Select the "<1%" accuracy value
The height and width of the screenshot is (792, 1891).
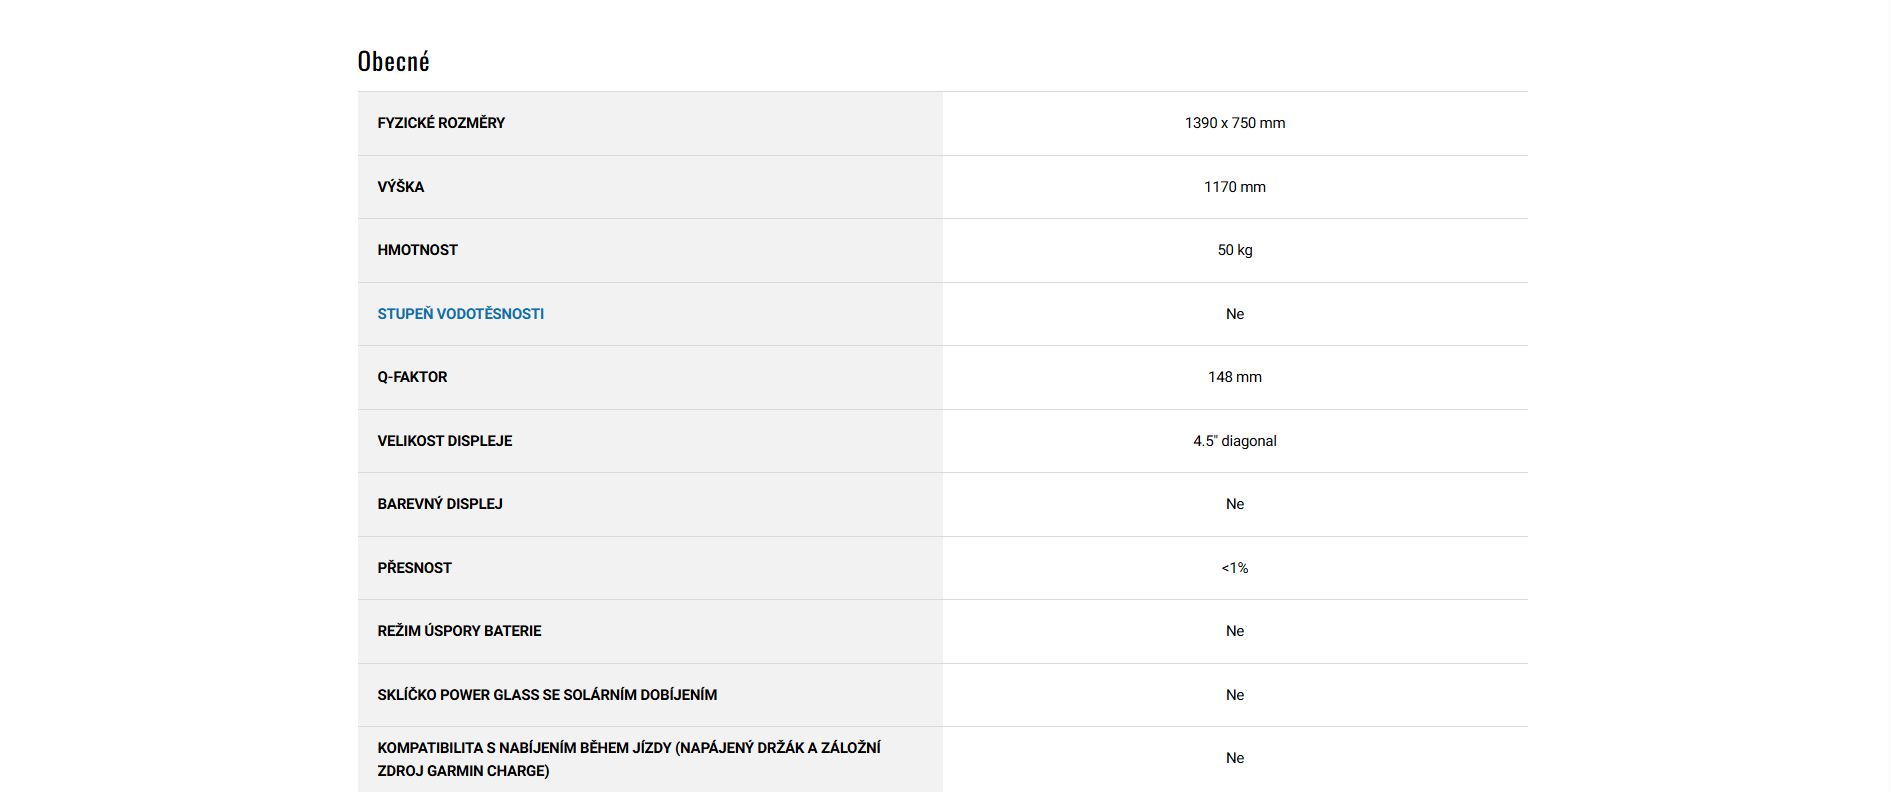pyautogui.click(x=1234, y=568)
